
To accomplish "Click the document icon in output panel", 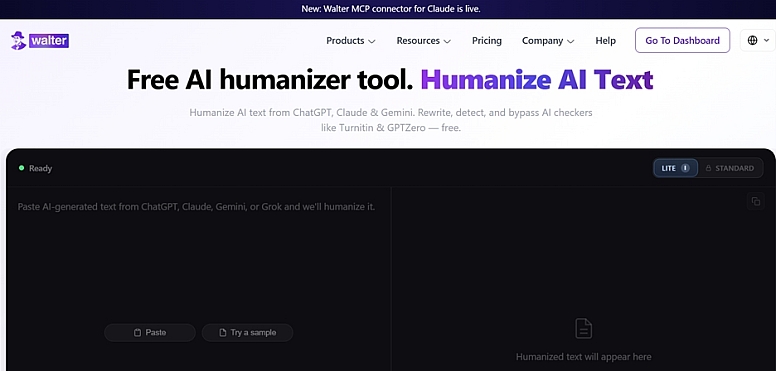I will 583,329.
